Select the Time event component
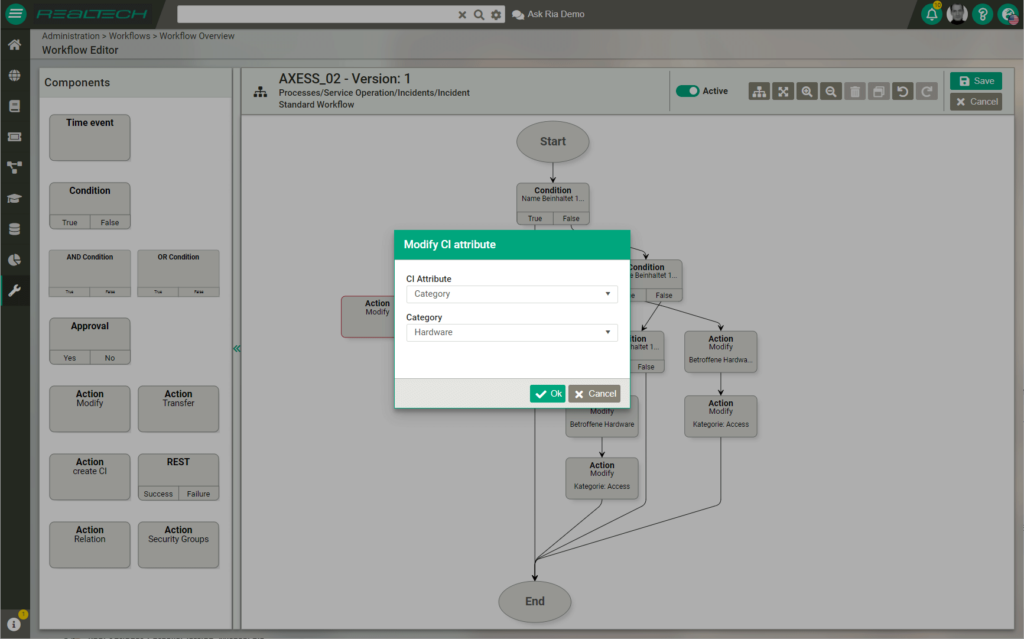1024x639 pixels. click(x=90, y=137)
